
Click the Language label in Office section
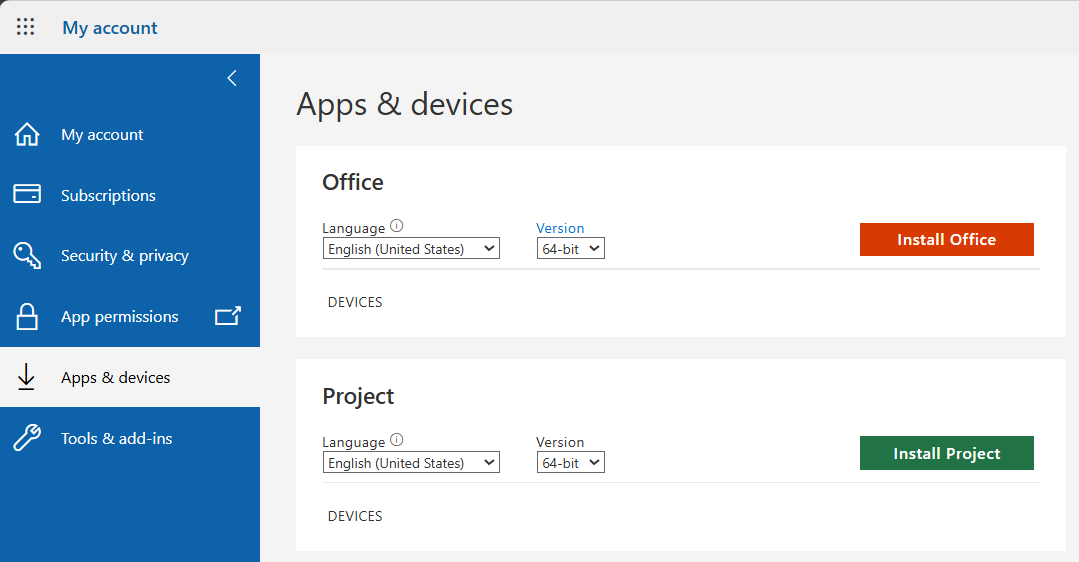coord(354,228)
